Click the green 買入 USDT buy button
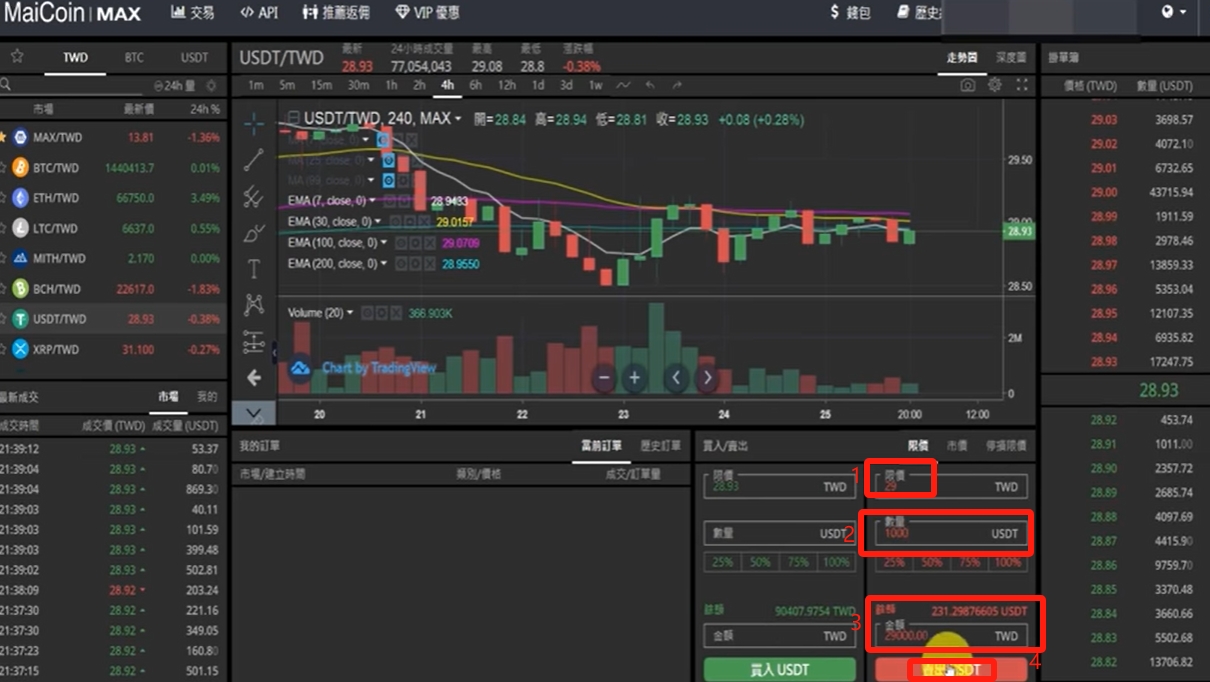The width and height of the screenshot is (1210, 682). click(780, 669)
